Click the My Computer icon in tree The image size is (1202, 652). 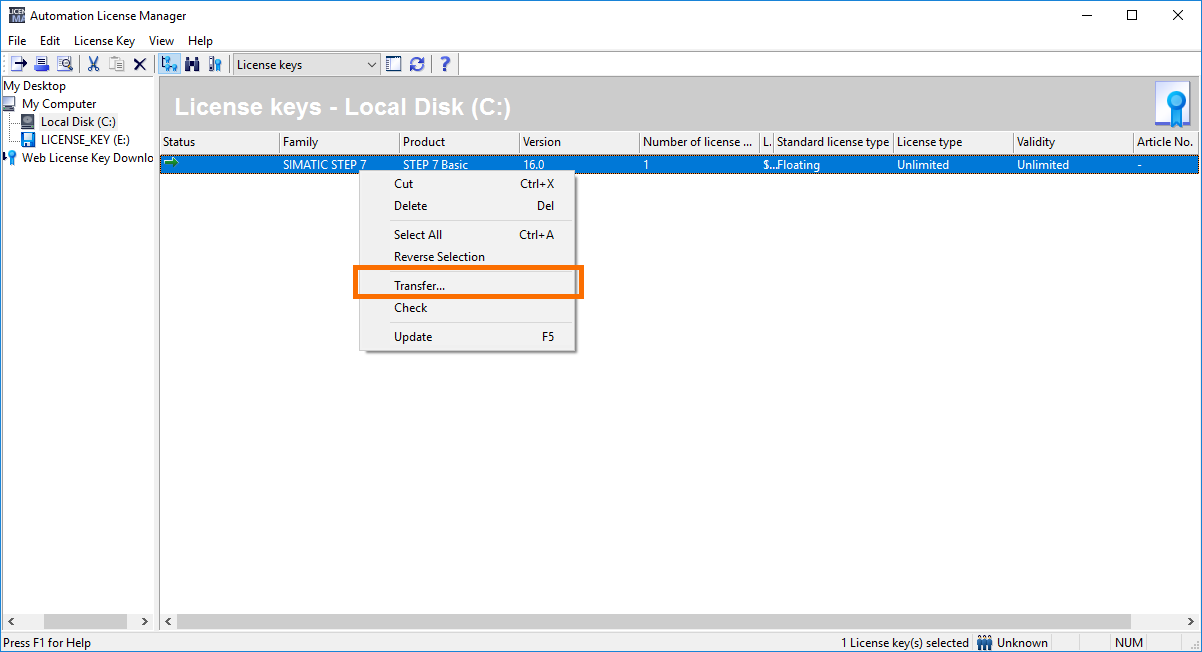[10, 104]
